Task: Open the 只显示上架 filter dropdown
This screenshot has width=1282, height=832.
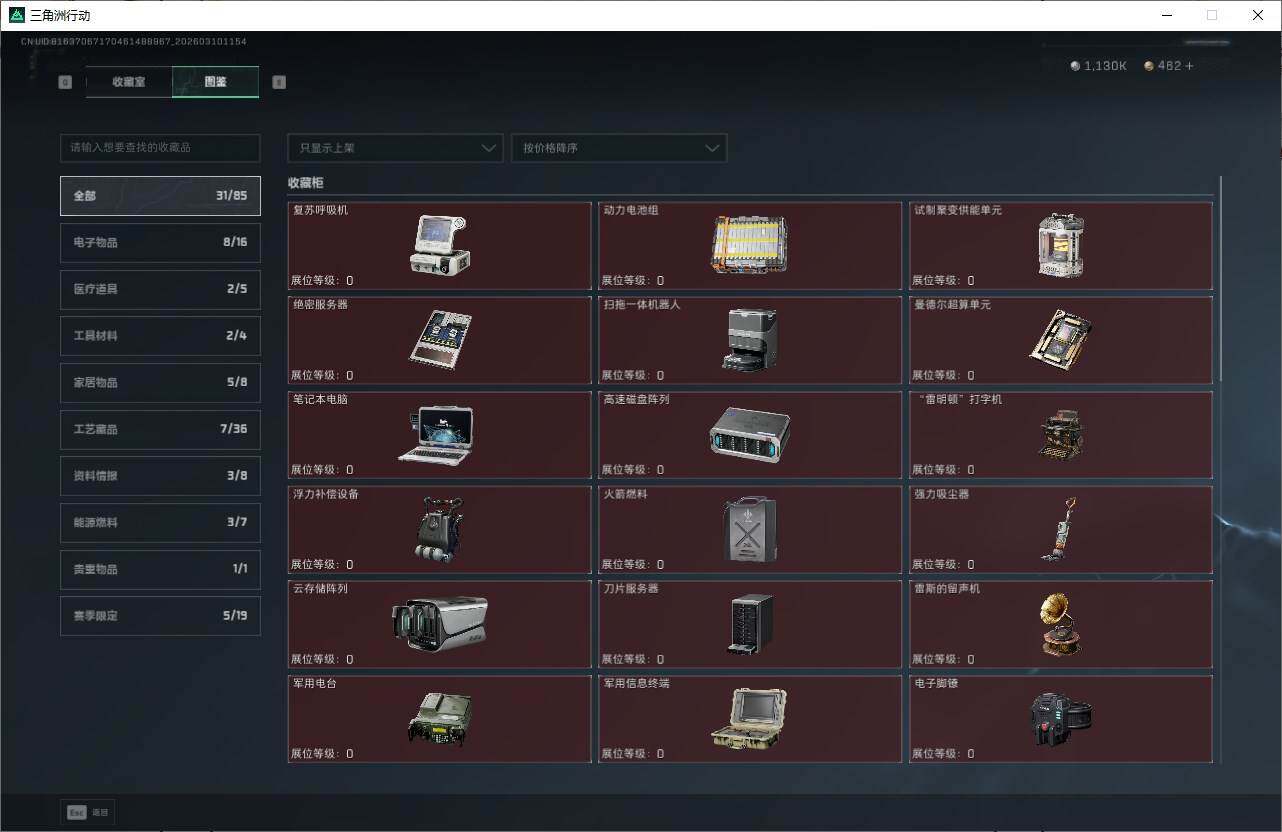Action: point(395,148)
